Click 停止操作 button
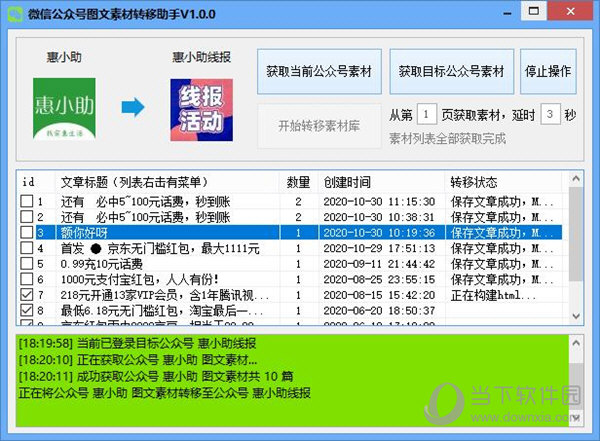 [548, 71]
